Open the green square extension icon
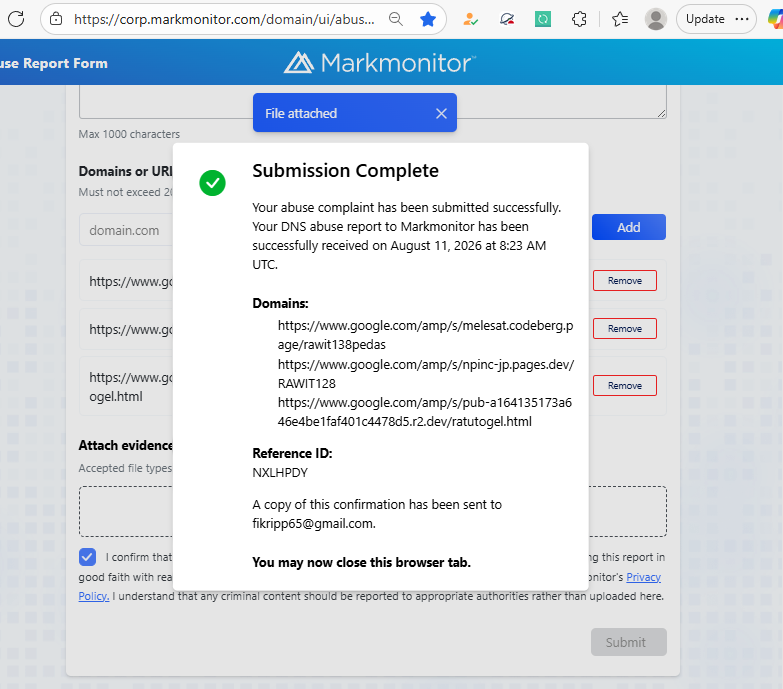 coord(543,19)
